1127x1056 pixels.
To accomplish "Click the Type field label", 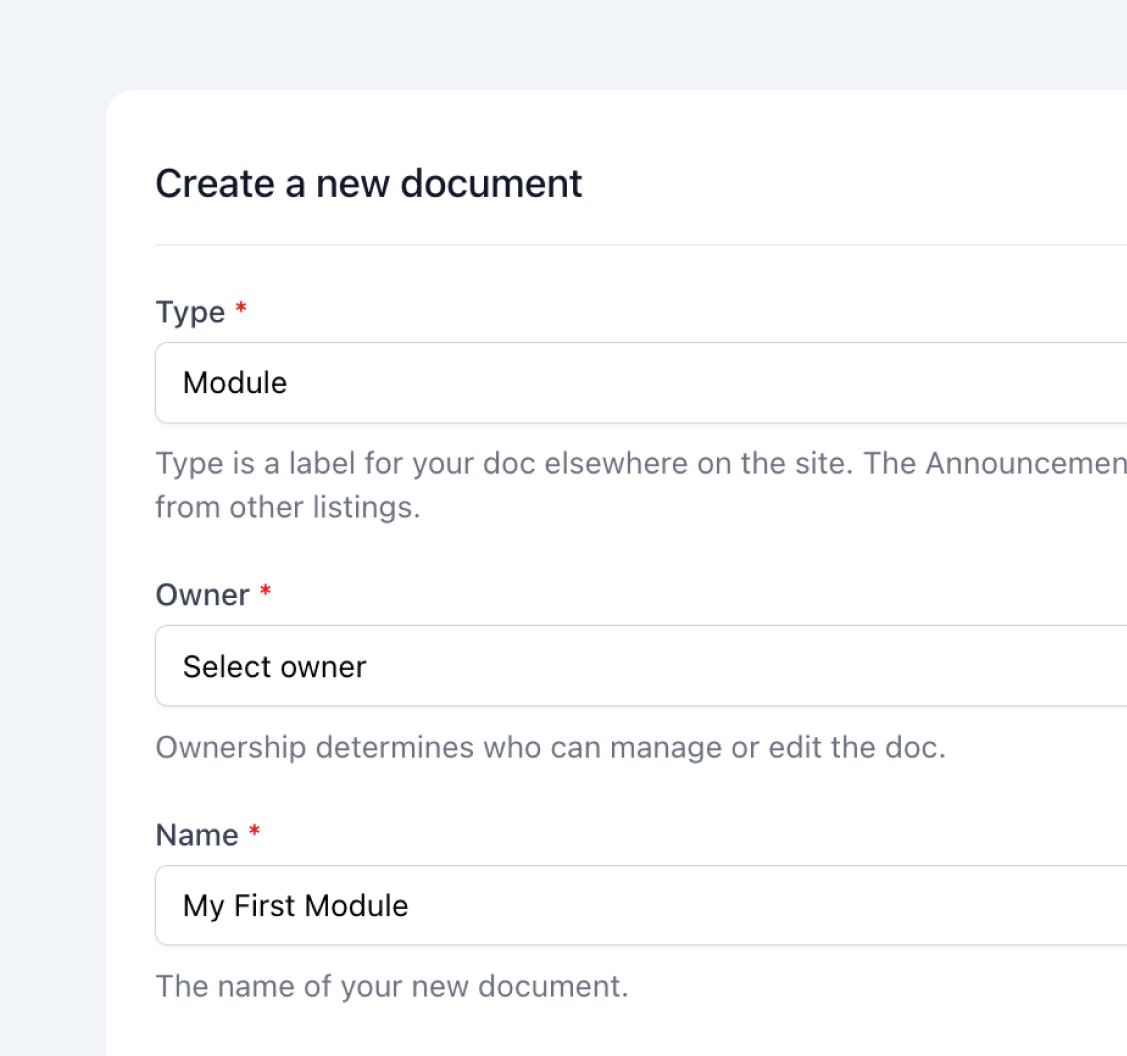I will tap(190, 312).
